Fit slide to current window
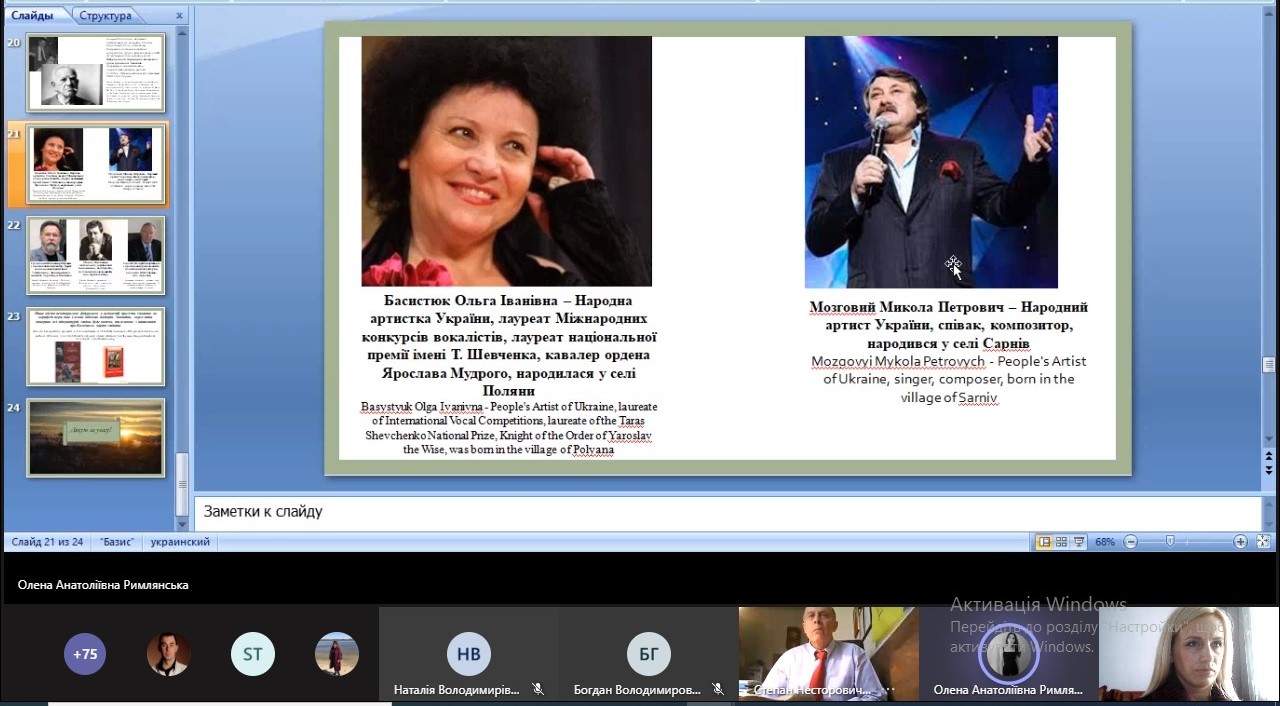 point(1263,542)
